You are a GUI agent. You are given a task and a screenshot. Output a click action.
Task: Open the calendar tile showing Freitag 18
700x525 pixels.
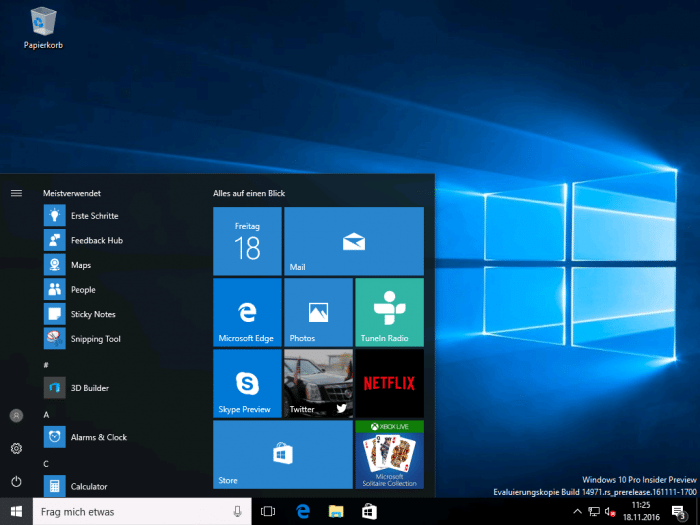(x=247, y=241)
